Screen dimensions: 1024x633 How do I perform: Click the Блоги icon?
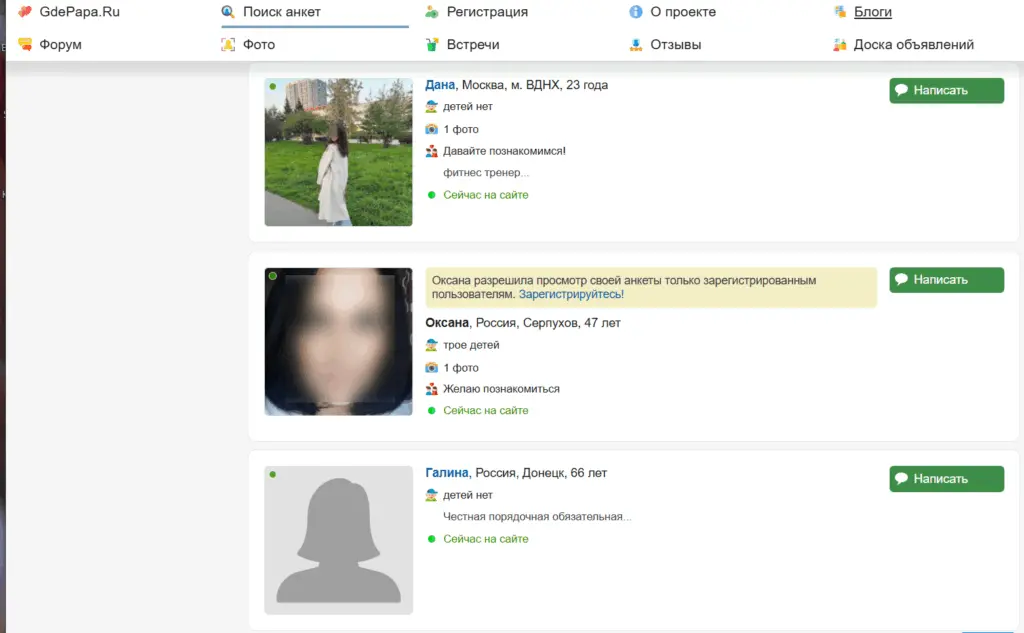(x=839, y=12)
